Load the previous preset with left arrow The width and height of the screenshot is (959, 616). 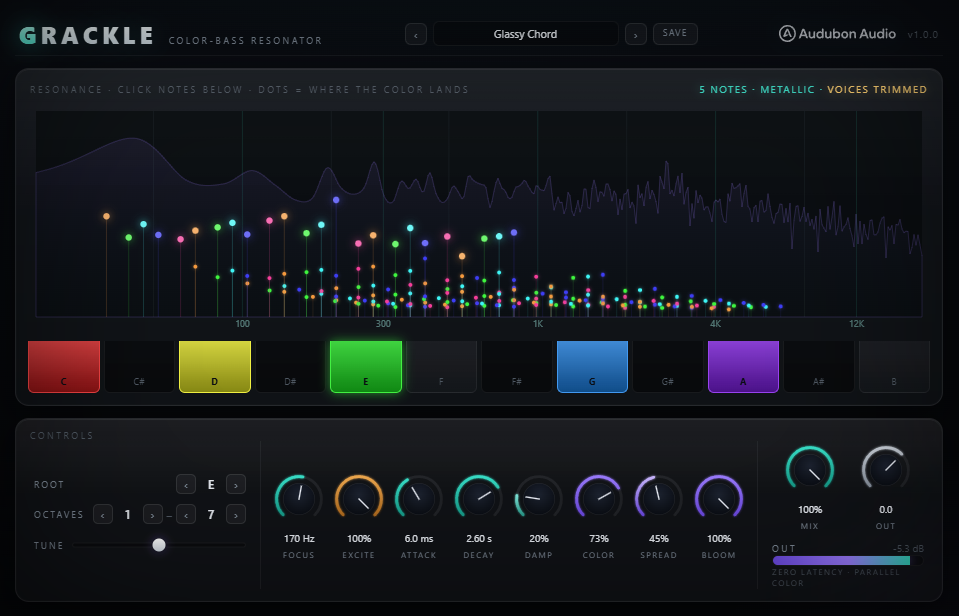pos(416,34)
